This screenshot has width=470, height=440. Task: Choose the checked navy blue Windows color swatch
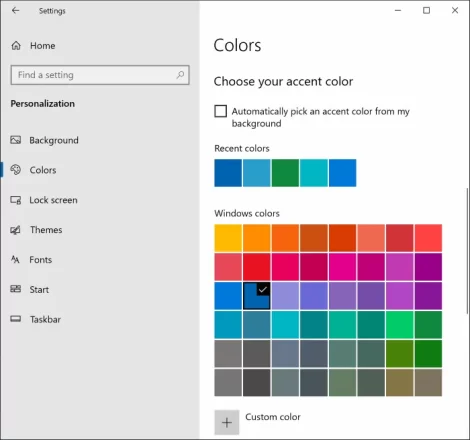click(x=257, y=296)
